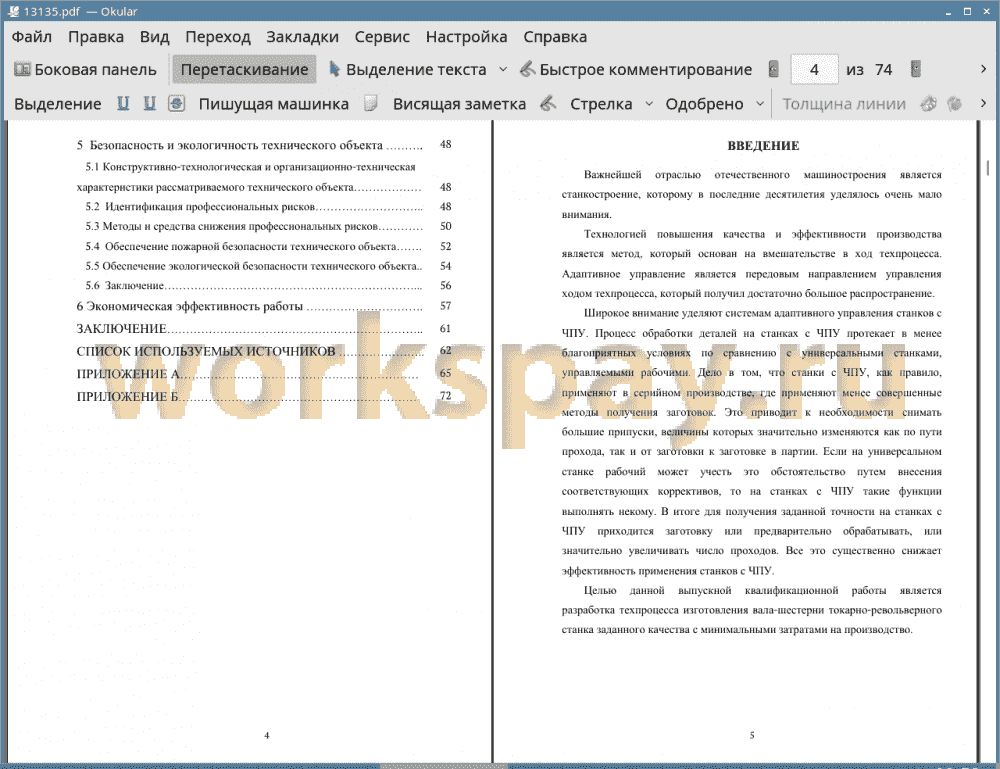Click the ВВЕДЕНИЕ heading on page 5

pos(763,146)
